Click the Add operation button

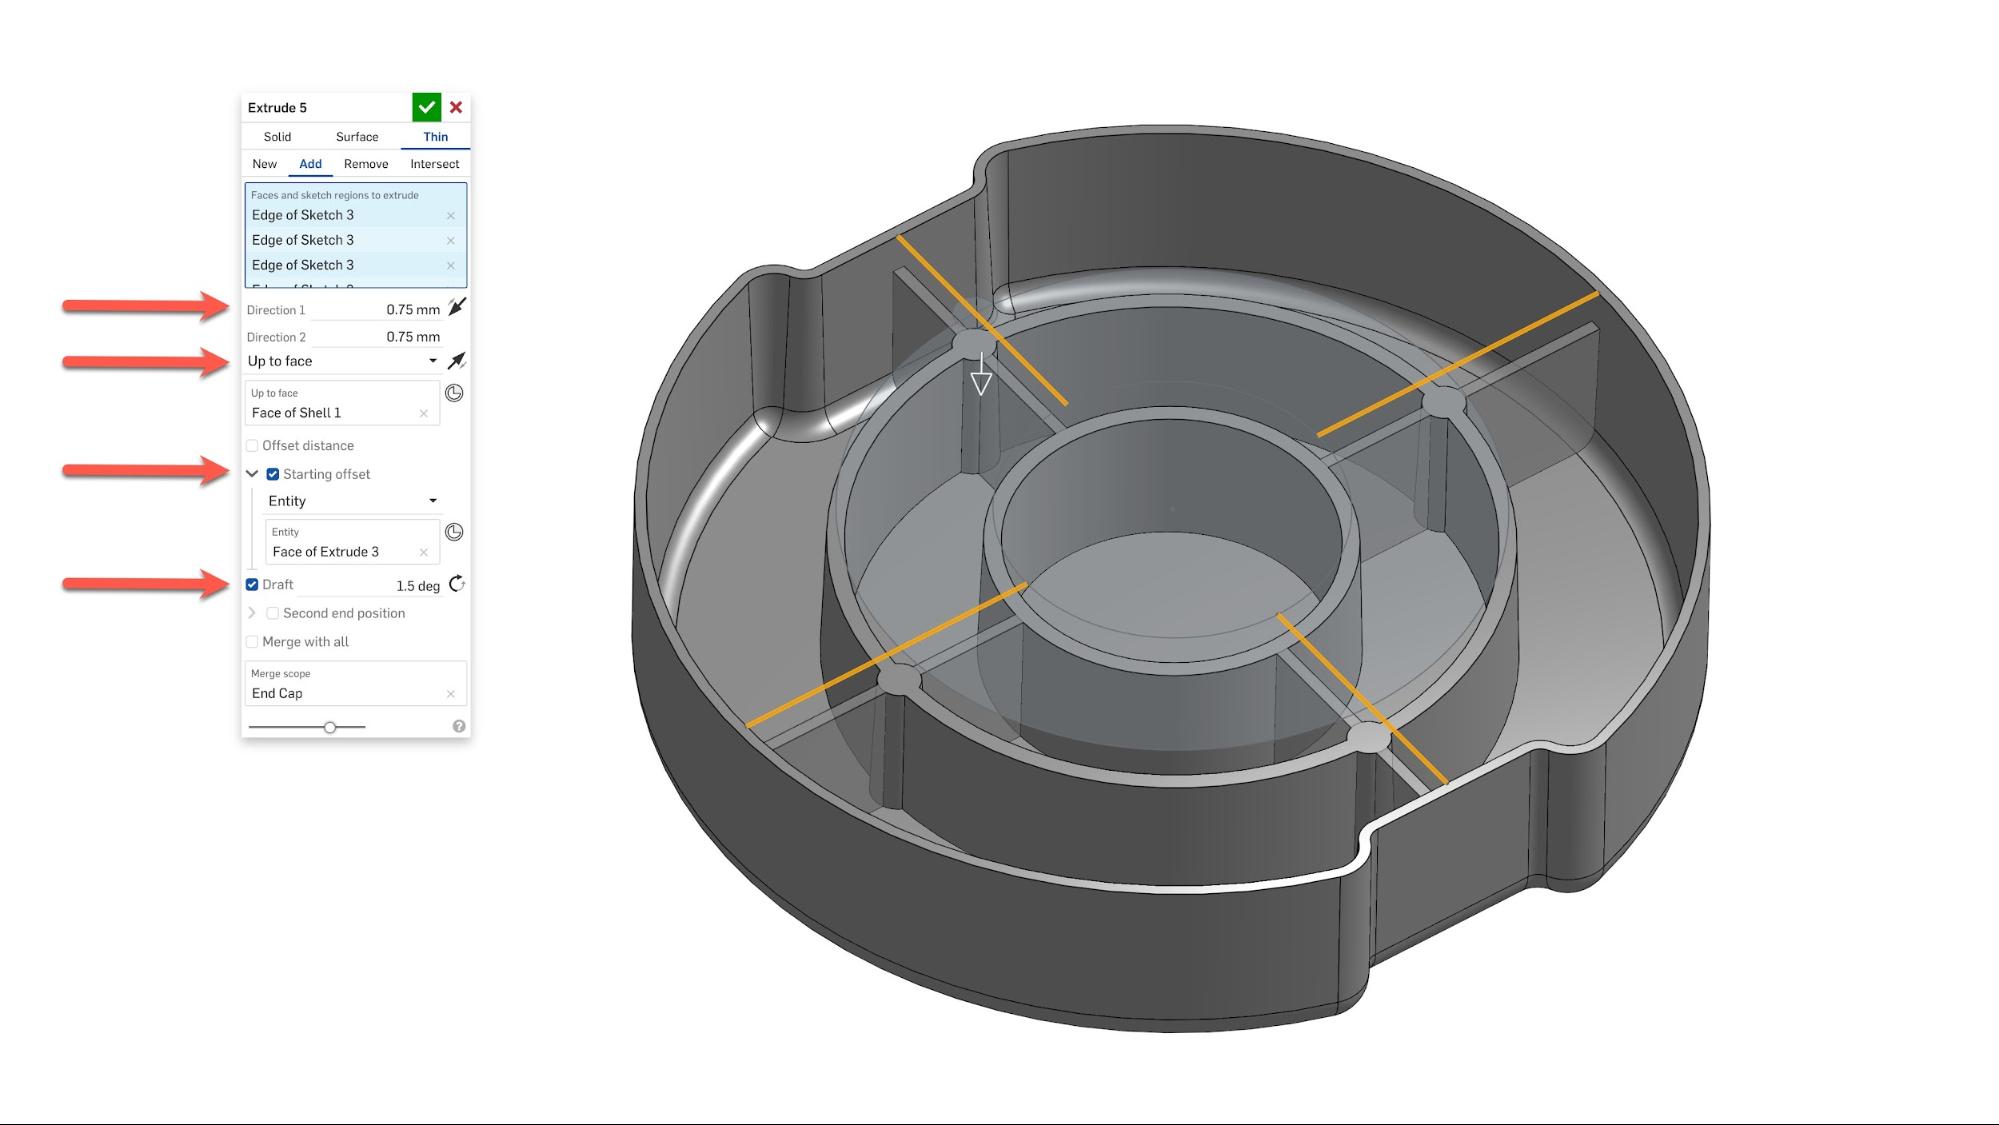point(309,163)
